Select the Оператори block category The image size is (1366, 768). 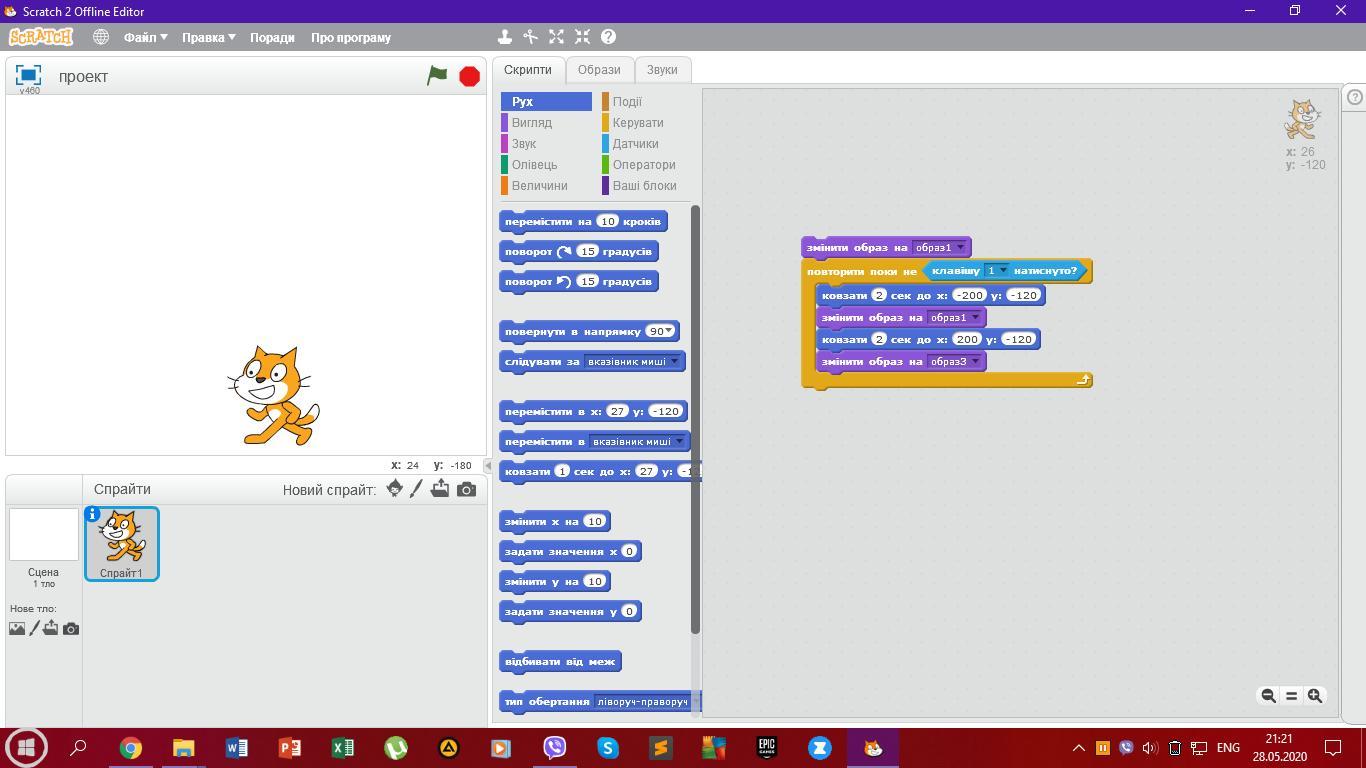(645, 164)
